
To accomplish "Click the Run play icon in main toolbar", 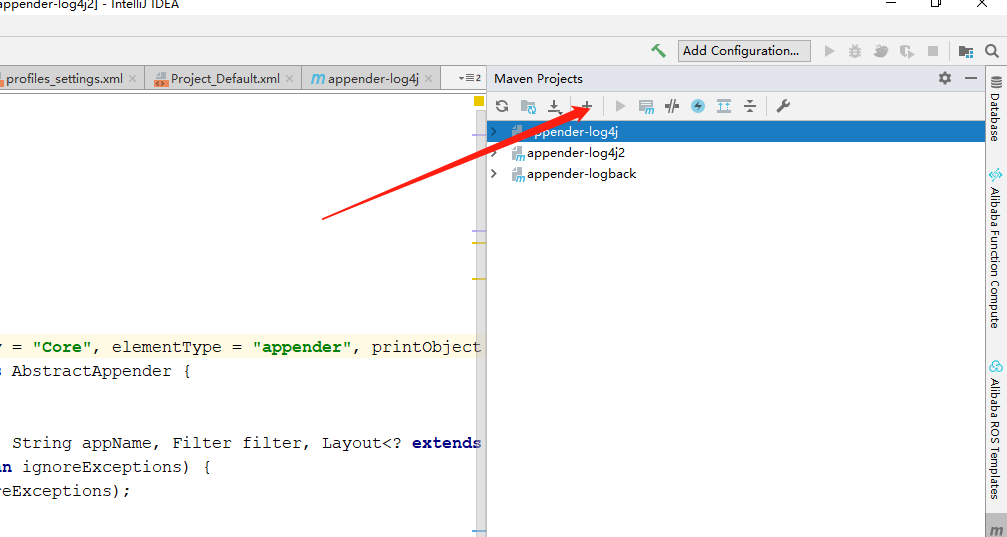I will tap(830, 51).
